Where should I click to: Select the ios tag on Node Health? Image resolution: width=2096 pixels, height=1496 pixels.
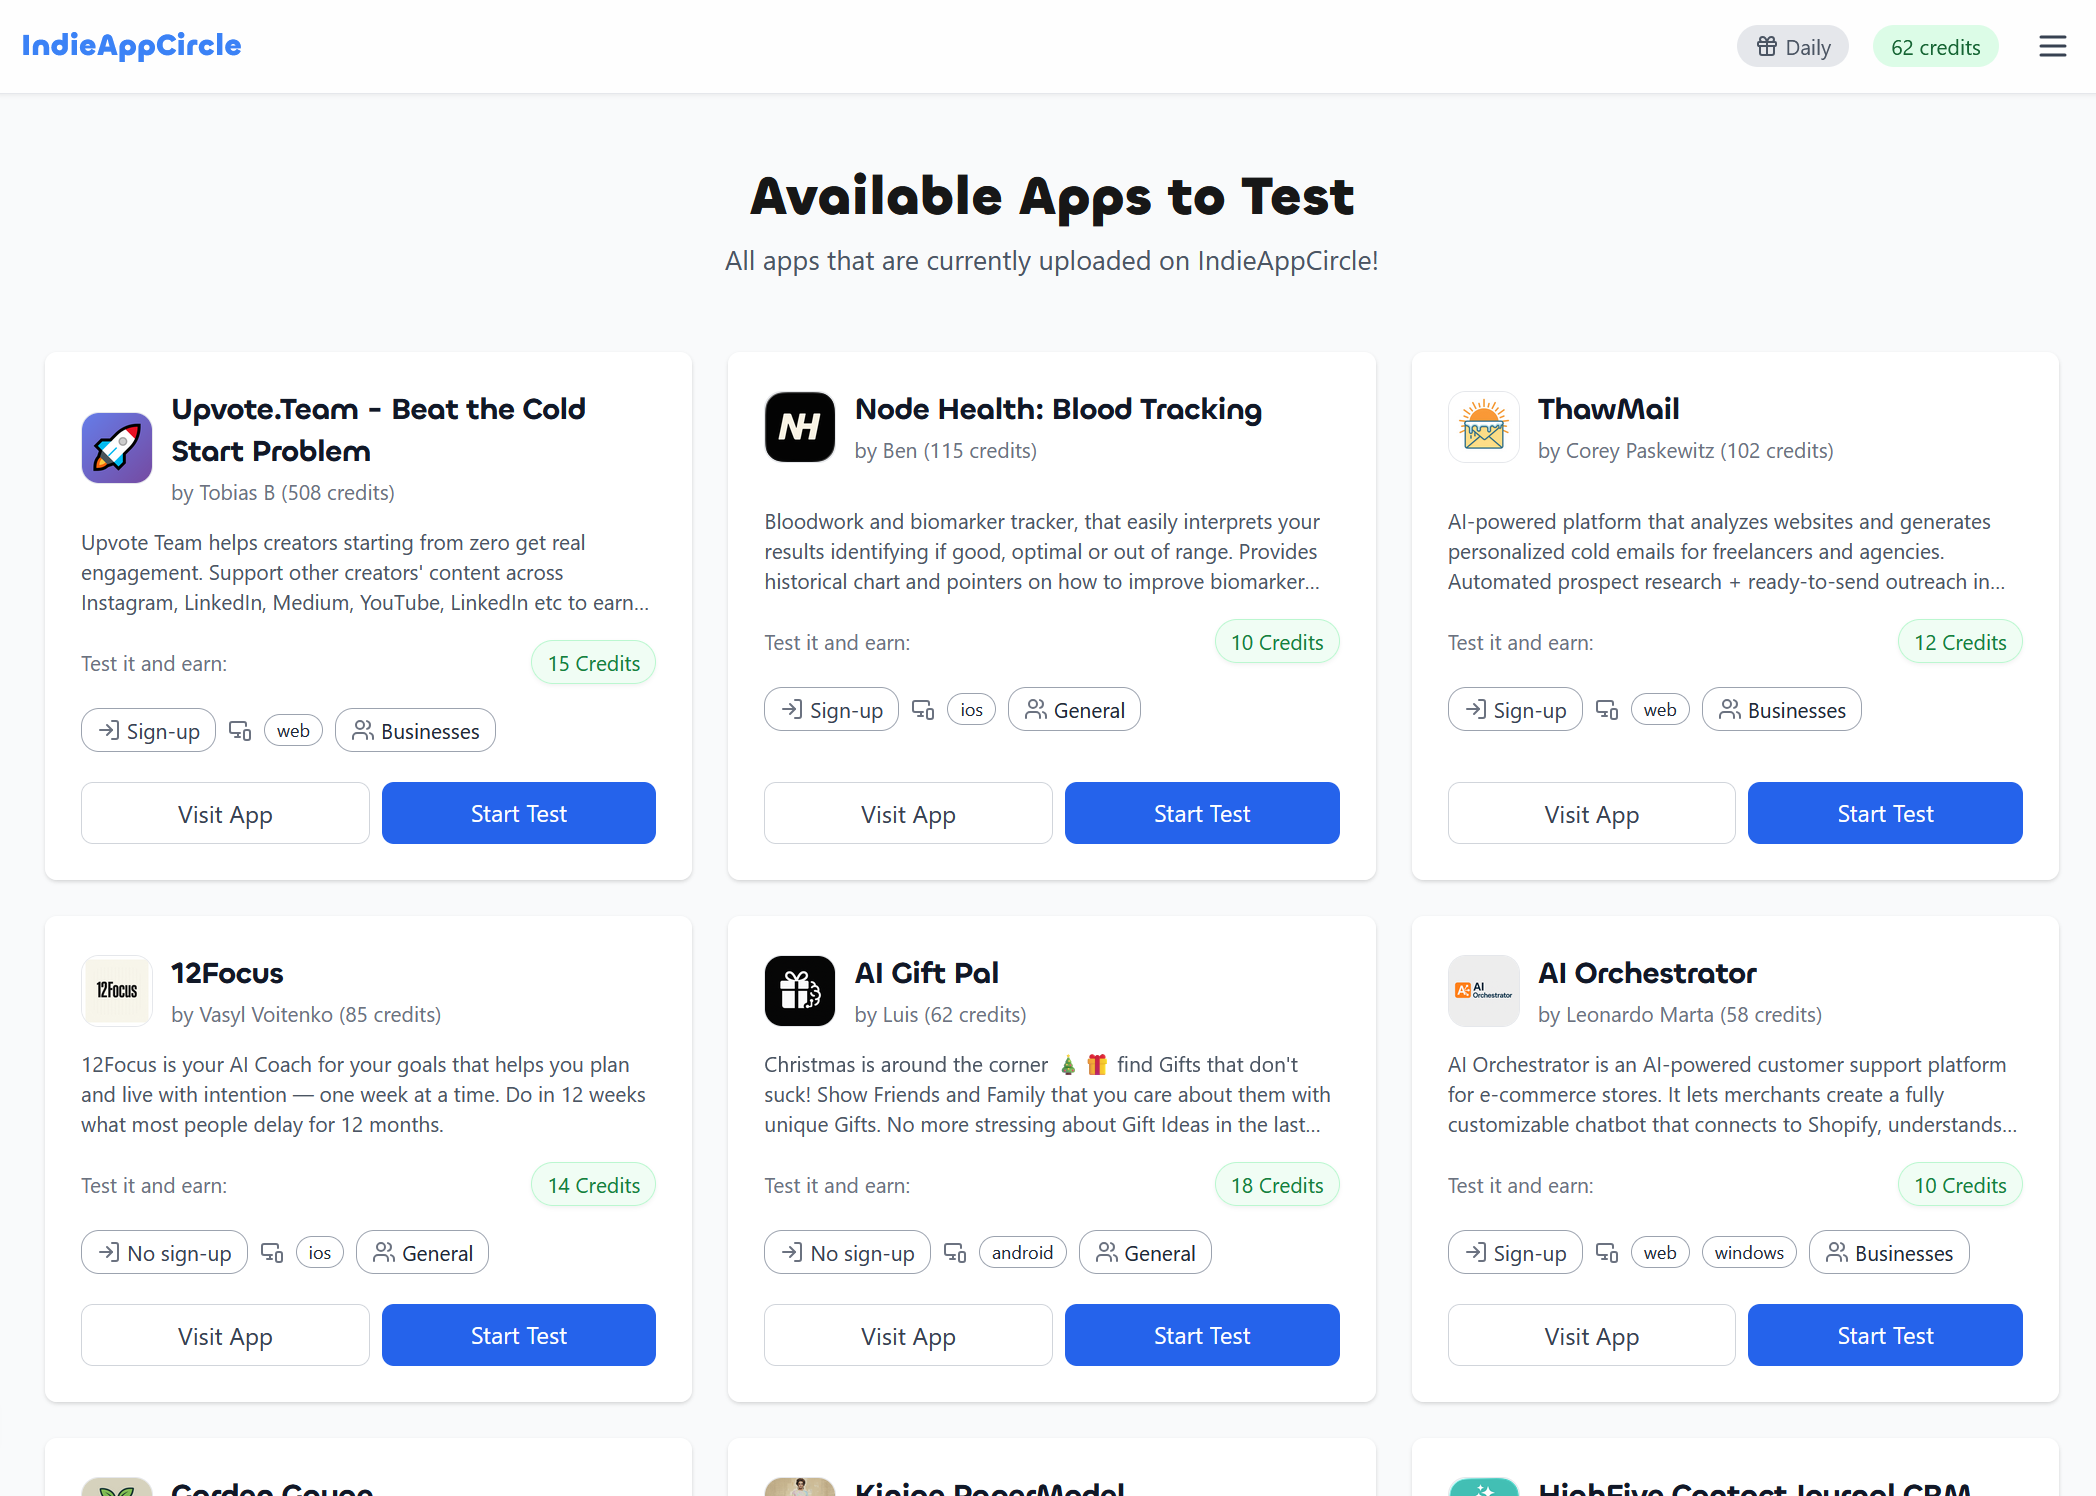(971, 709)
